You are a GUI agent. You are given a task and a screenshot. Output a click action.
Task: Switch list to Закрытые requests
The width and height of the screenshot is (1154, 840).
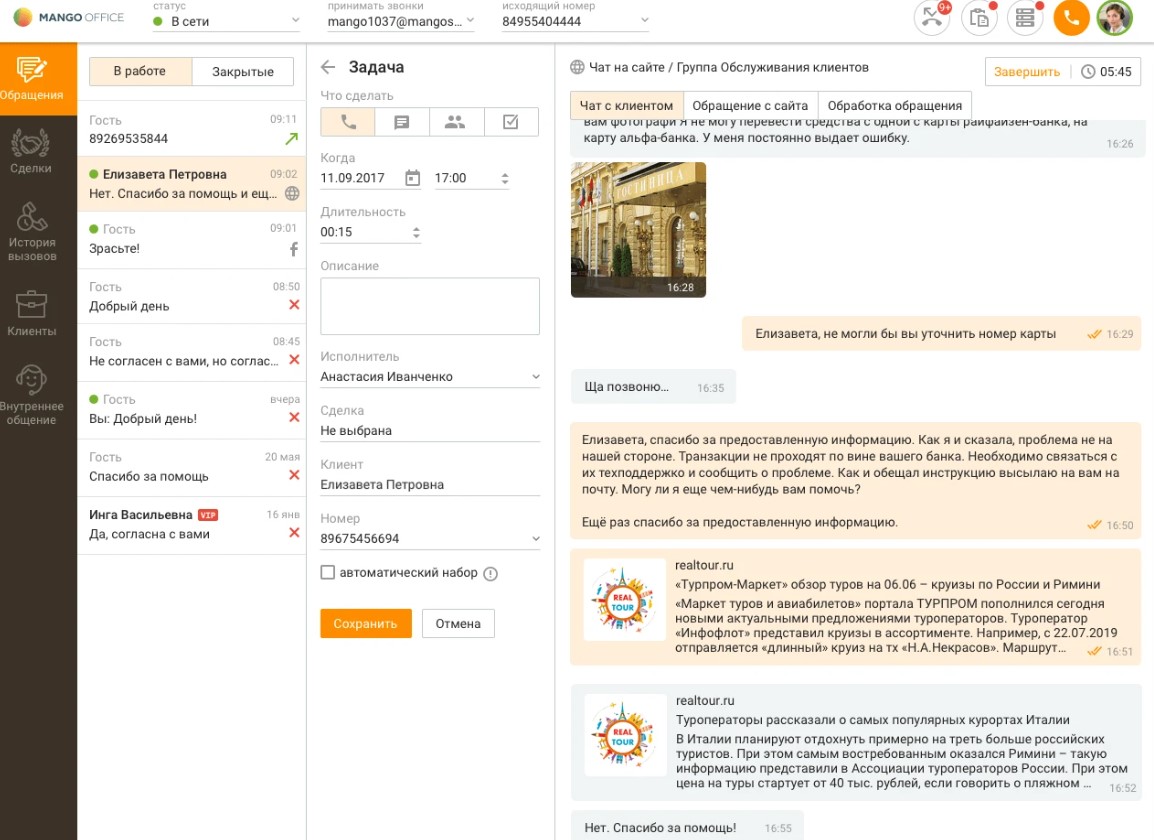(x=244, y=72)
